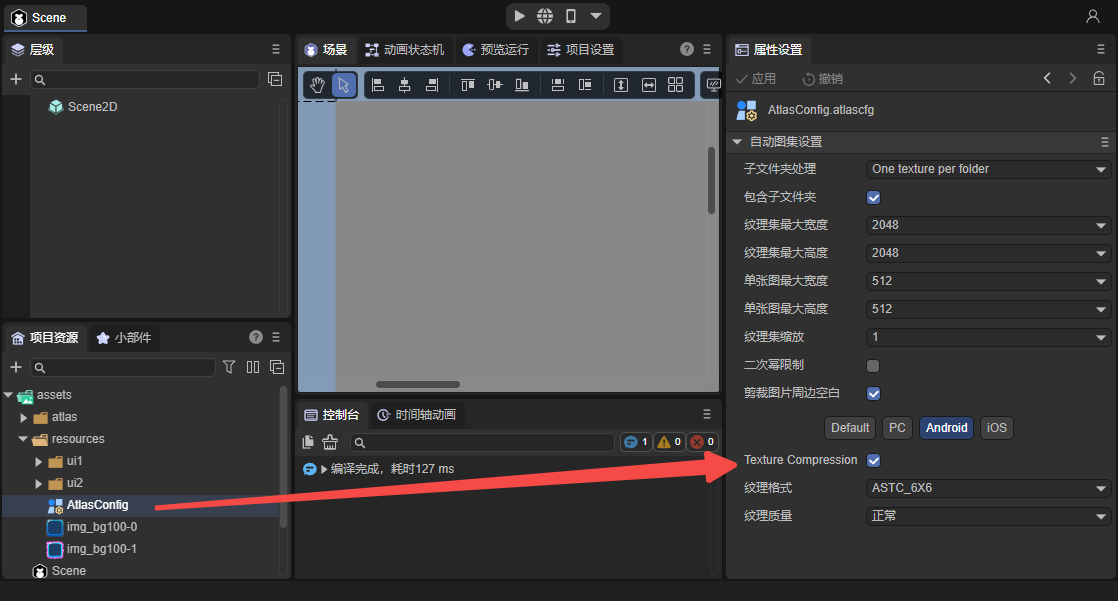Open the 纹理格式 ASTC_6X6 dropdown
The width and height of the screenshot is (1118, 601).
coord(987,488)
